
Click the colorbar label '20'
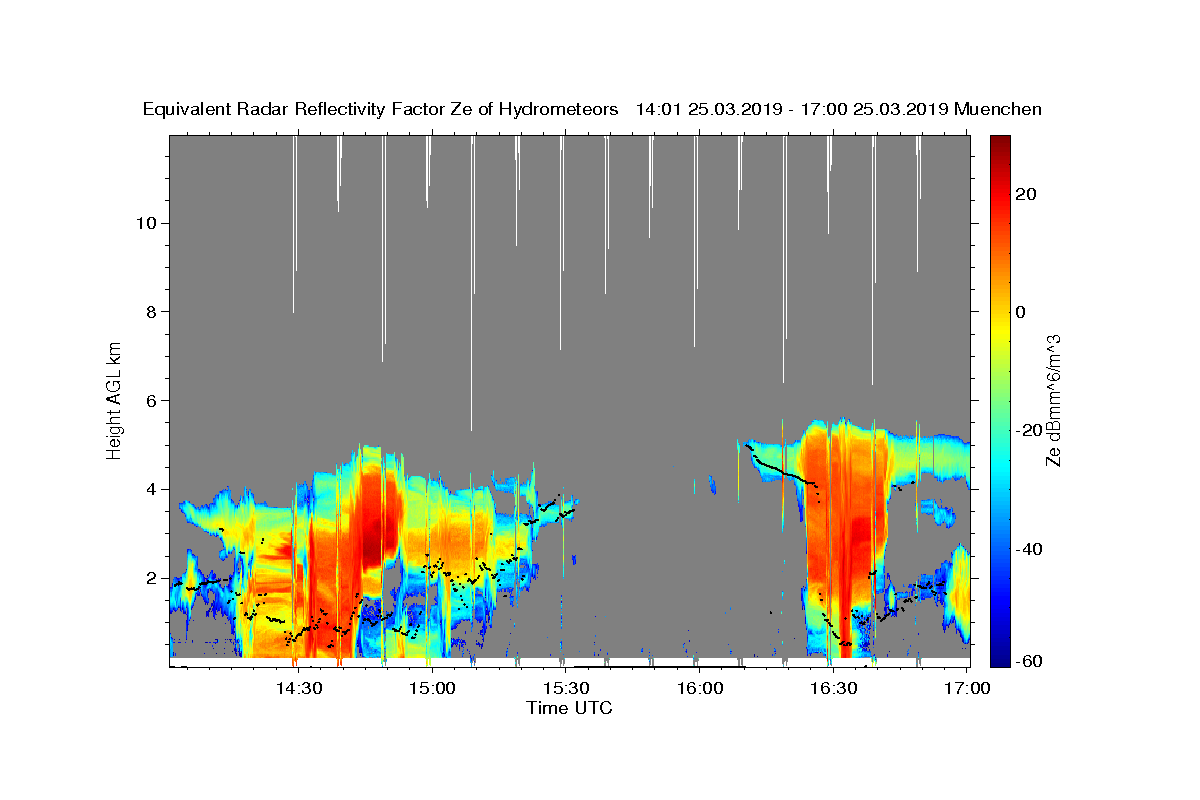click(x=1025, y=194)
